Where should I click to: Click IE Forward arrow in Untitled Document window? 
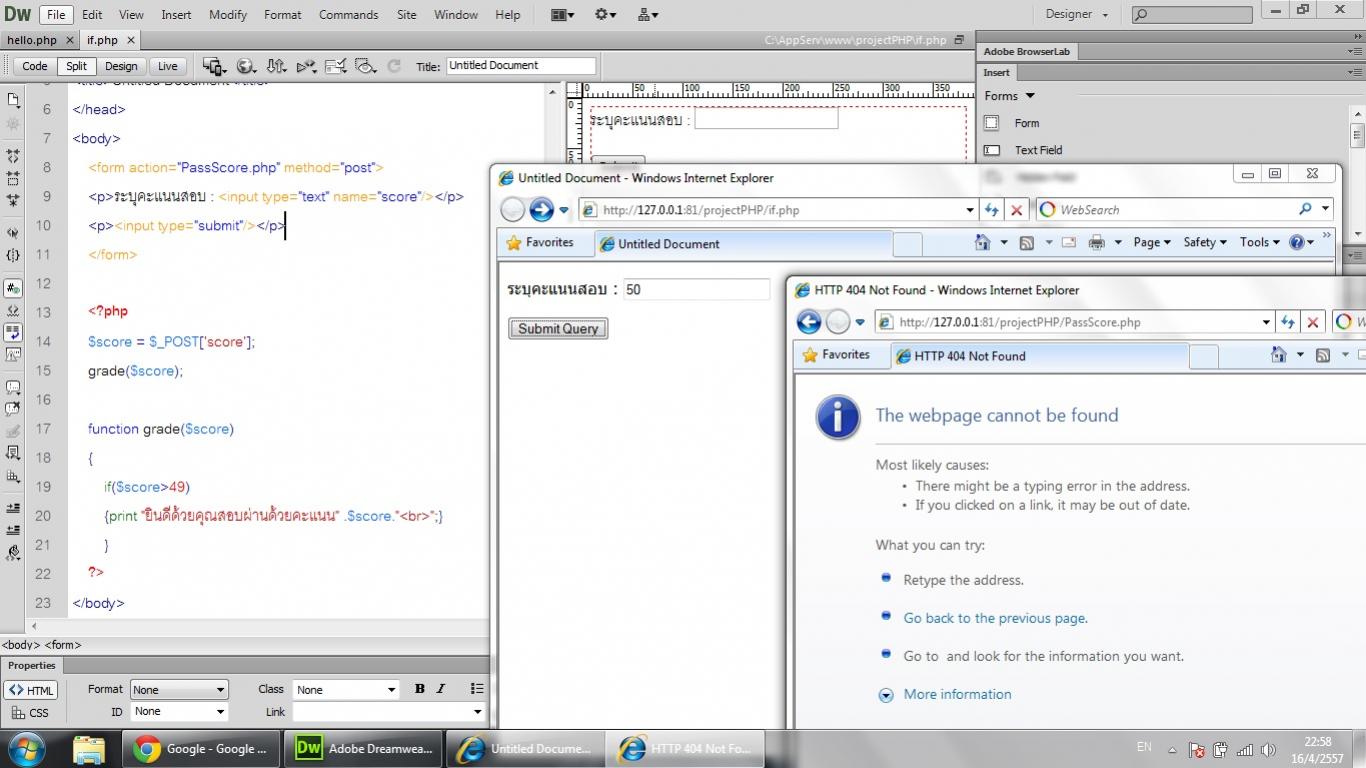pos(541,209)
